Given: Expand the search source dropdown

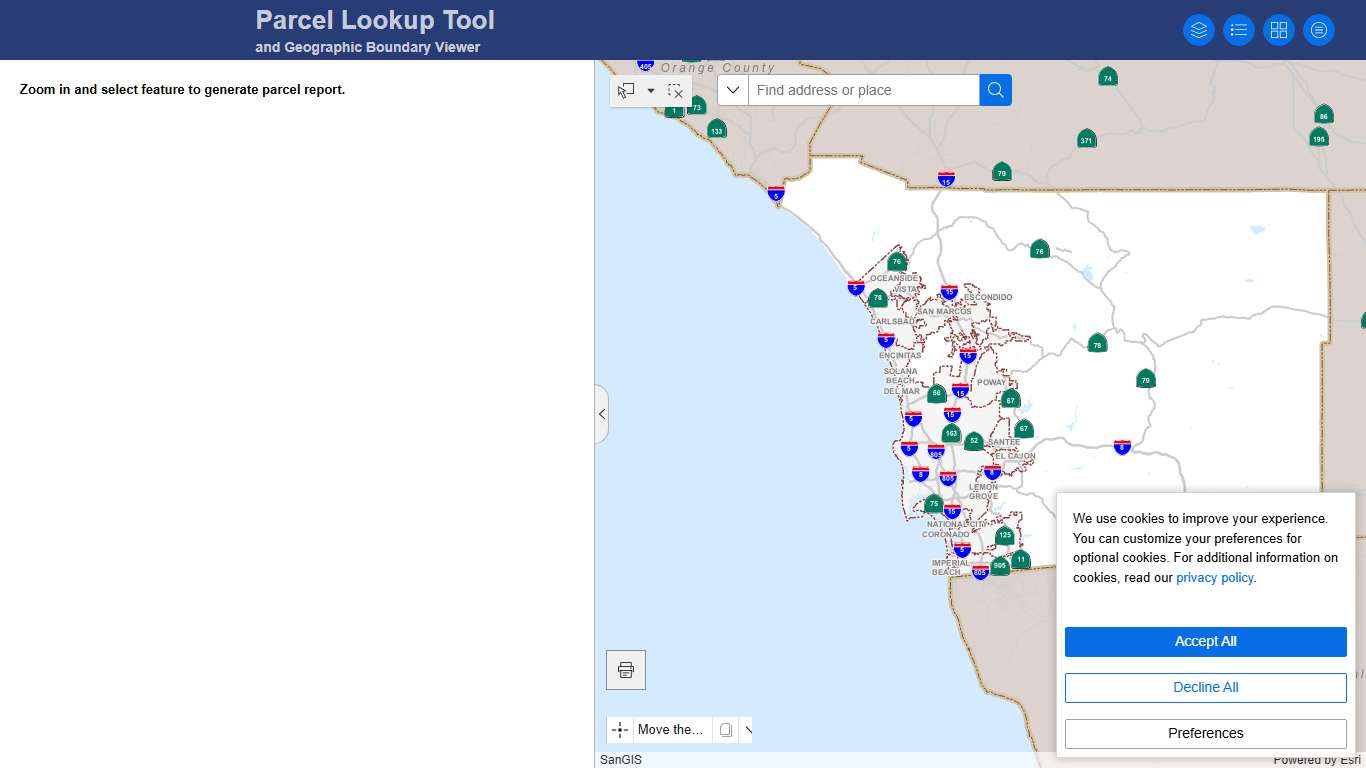Looking at the screenshot, I should [733, 90].
